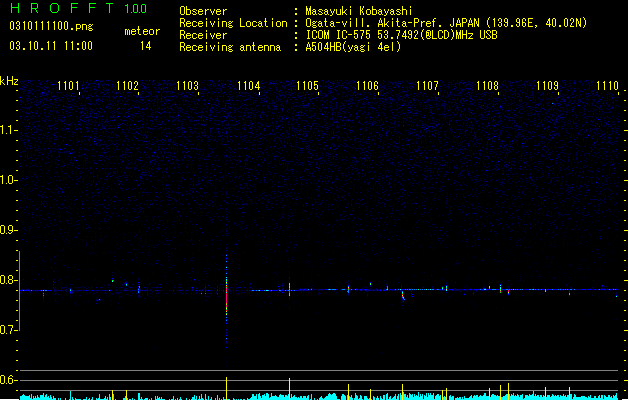Click the 1101 time axis label
The width and height of the screenshot is (629, 400).
click(68, 86)
